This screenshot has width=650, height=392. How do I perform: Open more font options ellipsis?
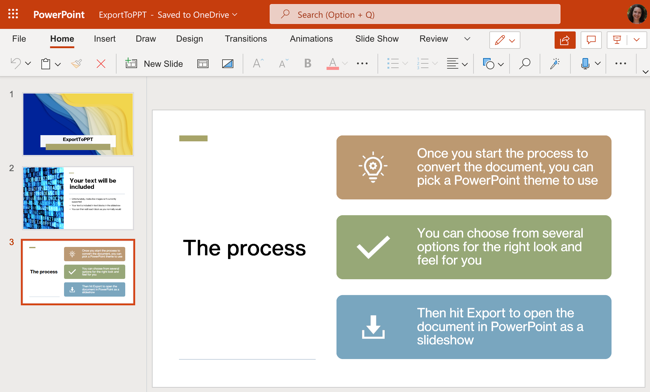362,63
